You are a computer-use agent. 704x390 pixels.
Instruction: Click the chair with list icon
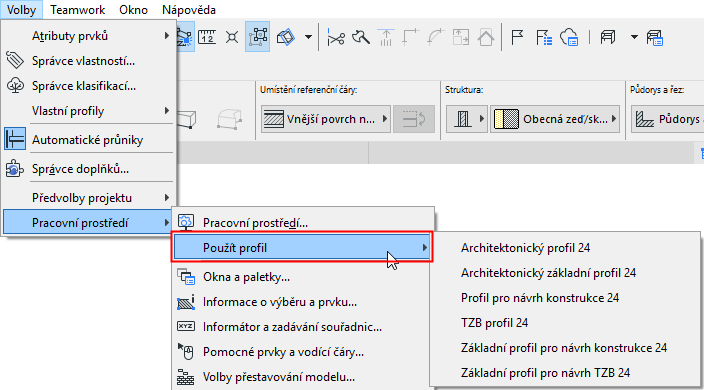pyautogui.click(x=655, y=37)
